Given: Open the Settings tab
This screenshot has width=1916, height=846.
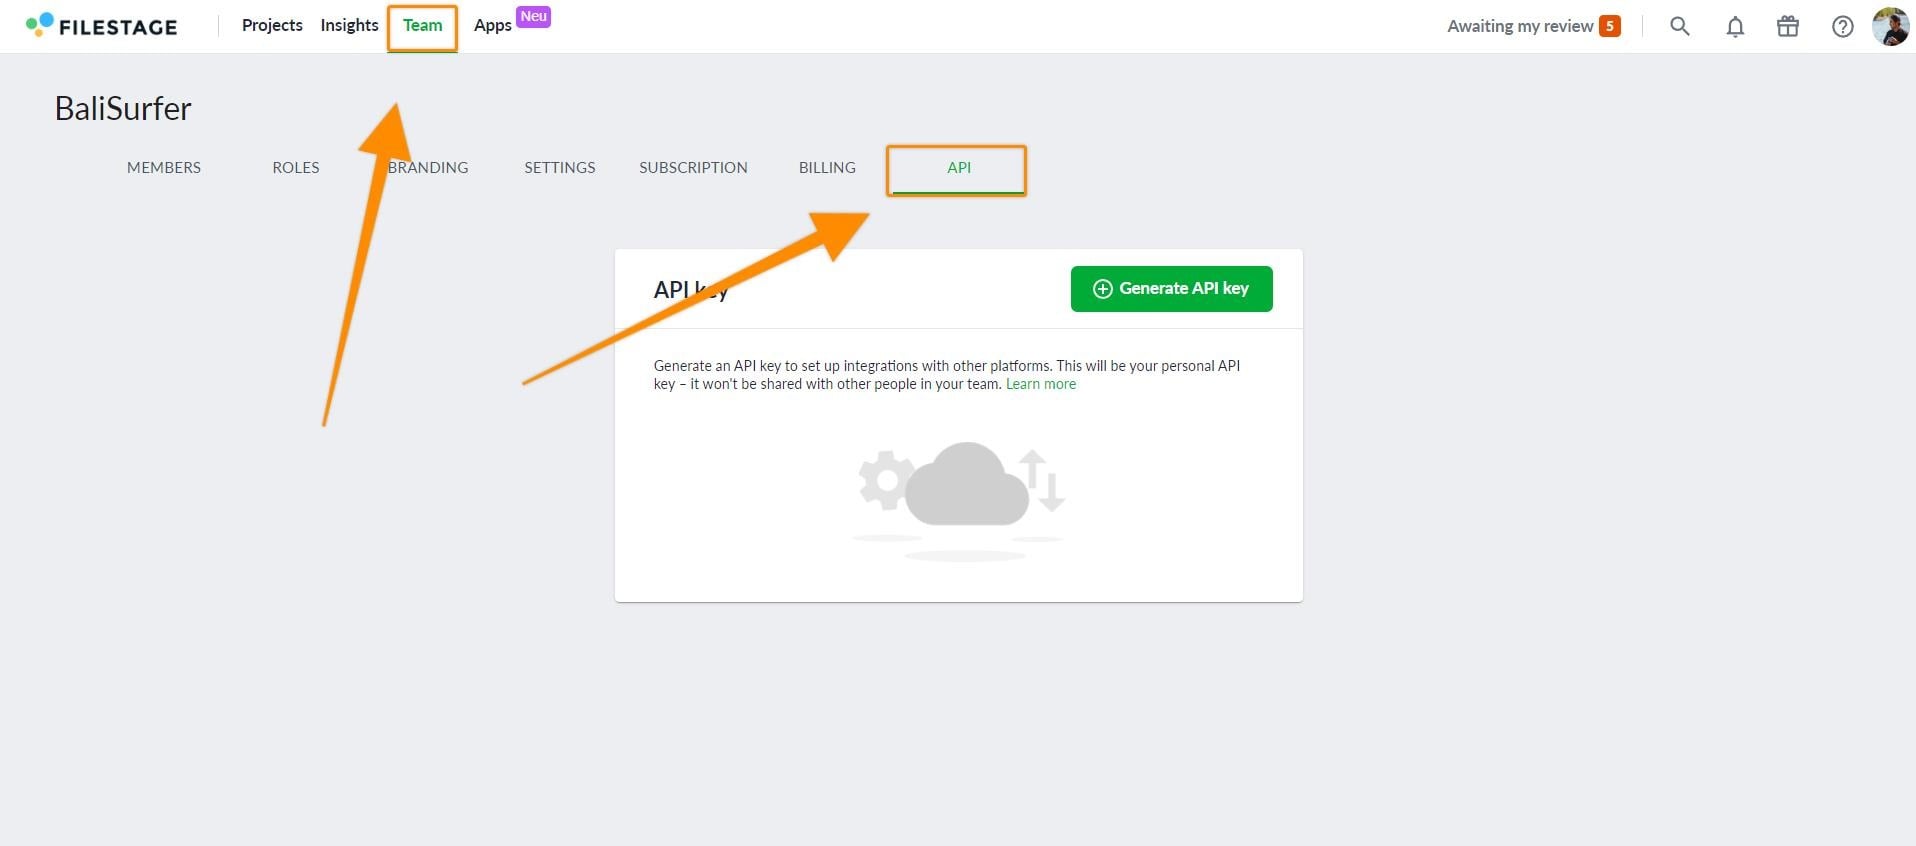Looking at the screenshot, I should click(560, 167).
